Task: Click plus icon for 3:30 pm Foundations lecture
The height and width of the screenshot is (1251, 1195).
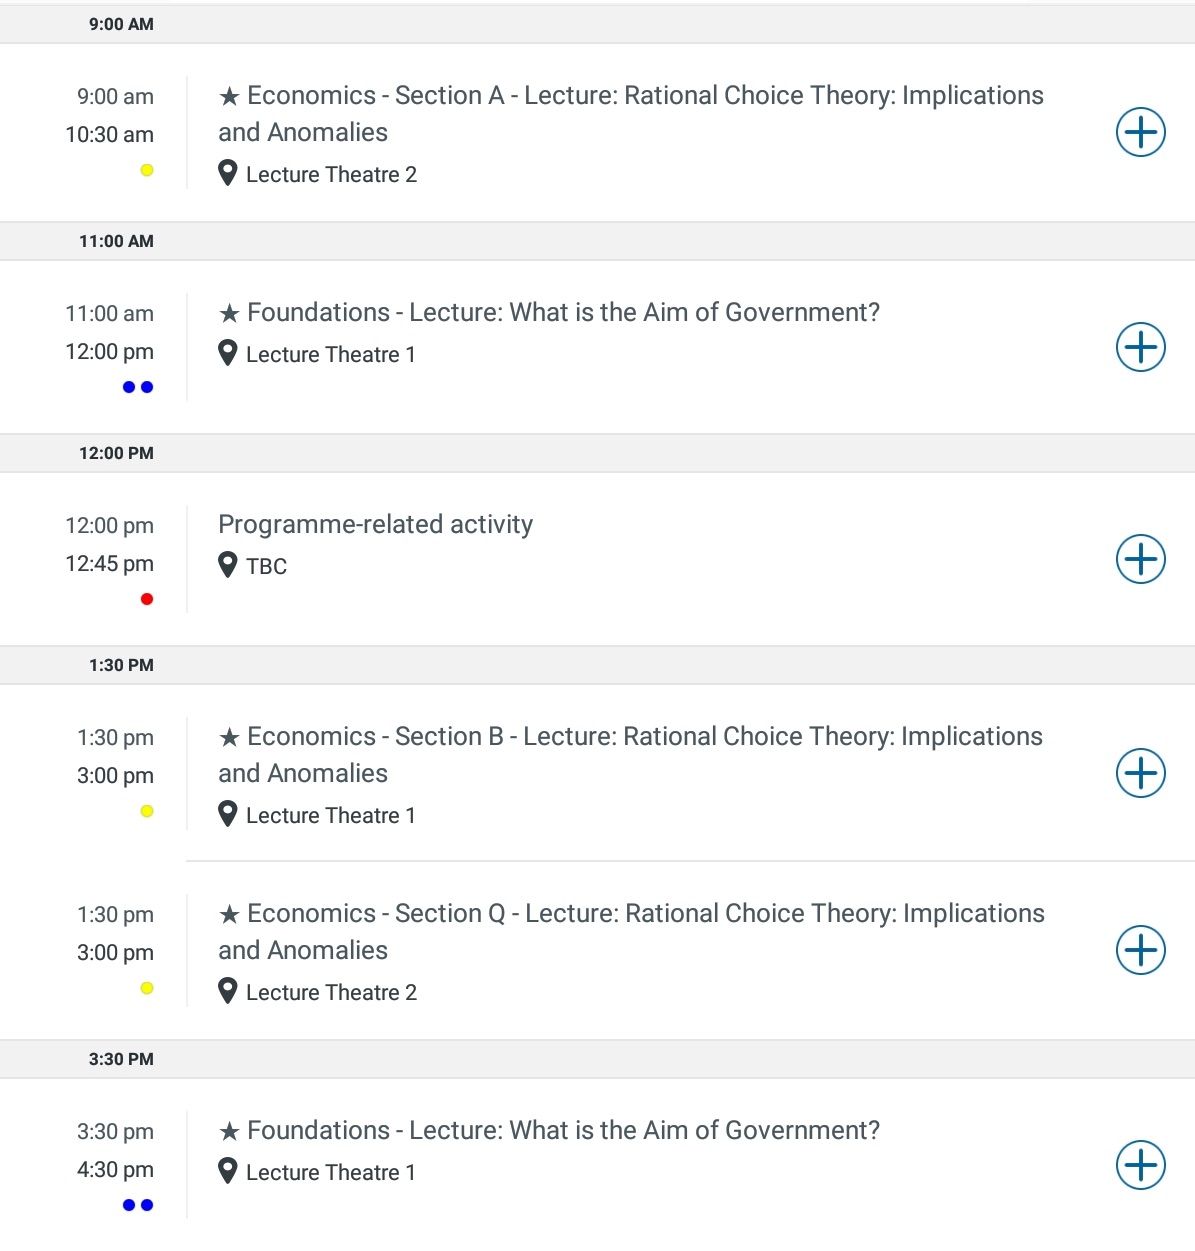Action: pos(1141,1165)
